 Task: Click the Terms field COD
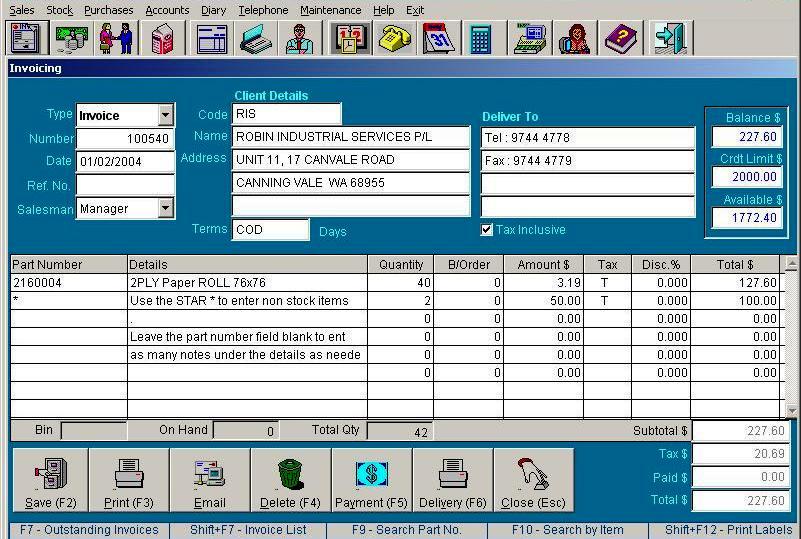[x=270, y=230]
